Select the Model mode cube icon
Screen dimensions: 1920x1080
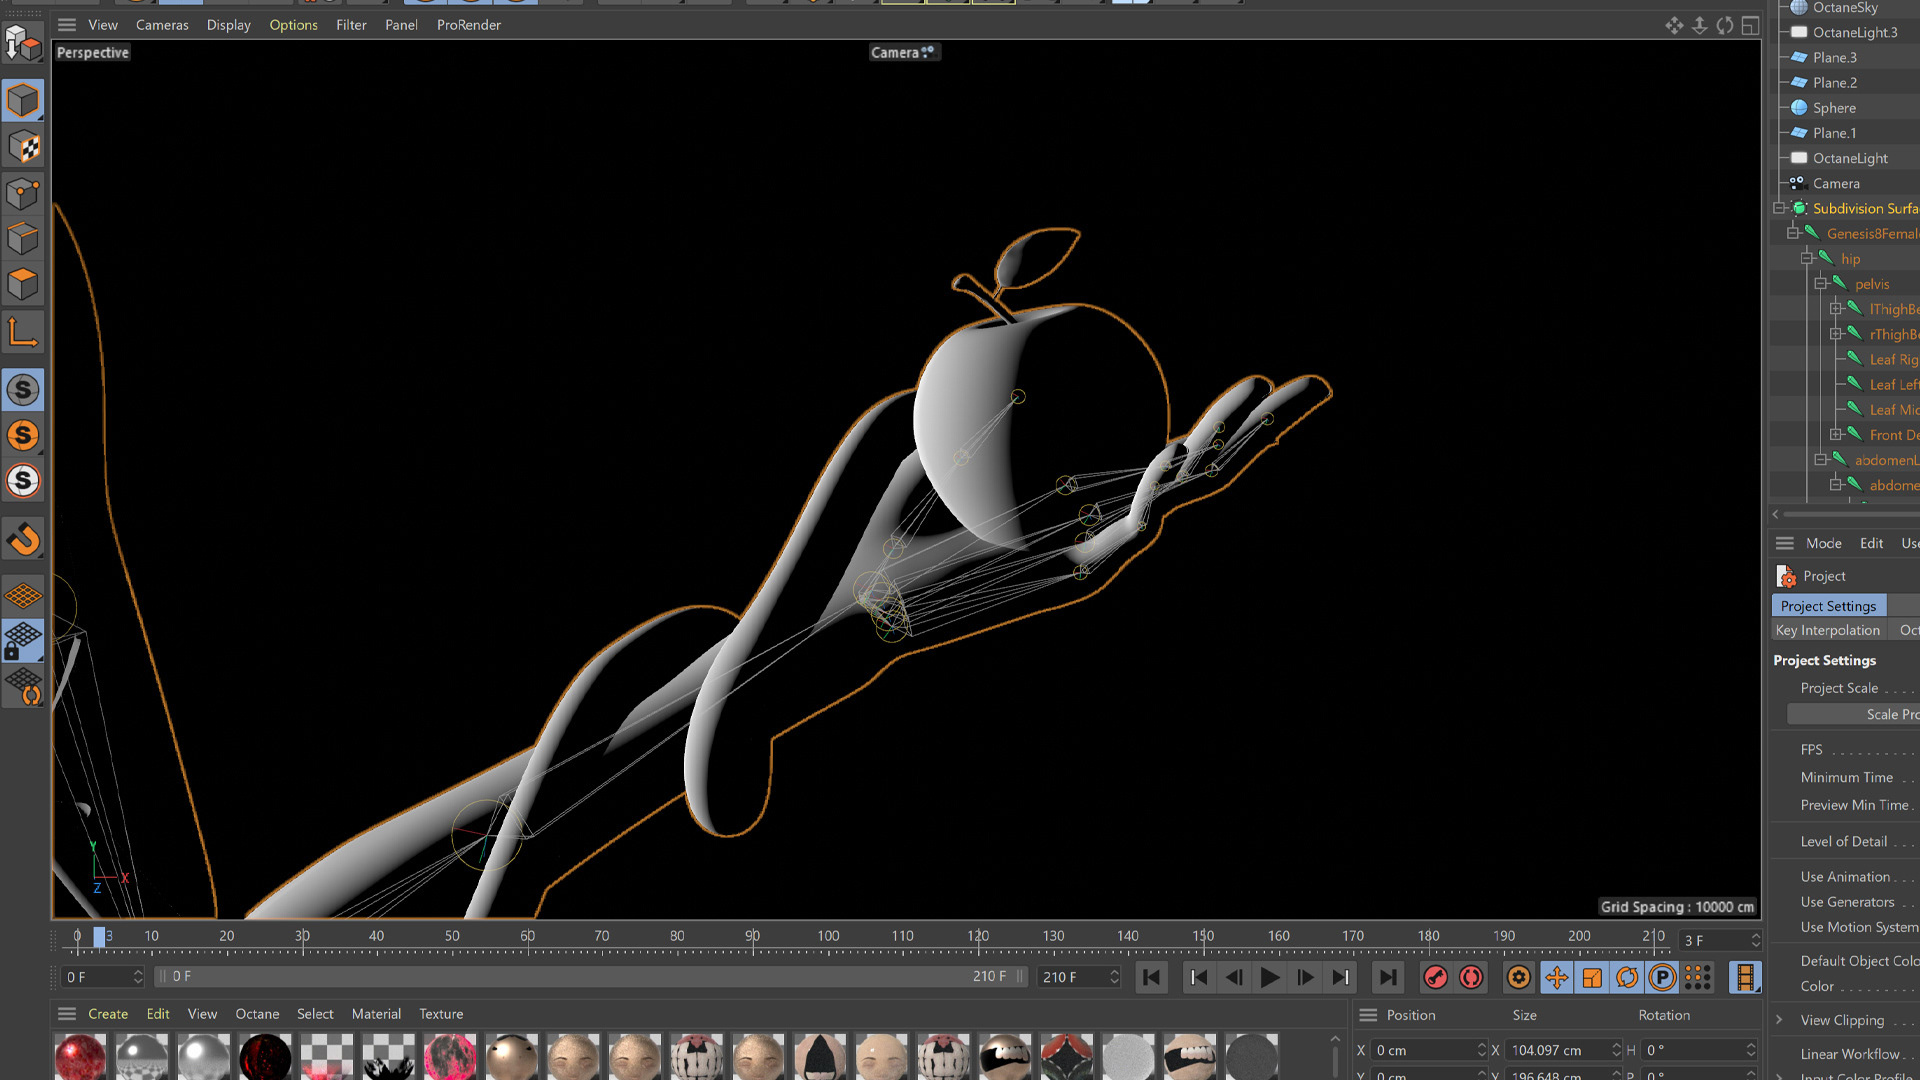tap(23, 101)
